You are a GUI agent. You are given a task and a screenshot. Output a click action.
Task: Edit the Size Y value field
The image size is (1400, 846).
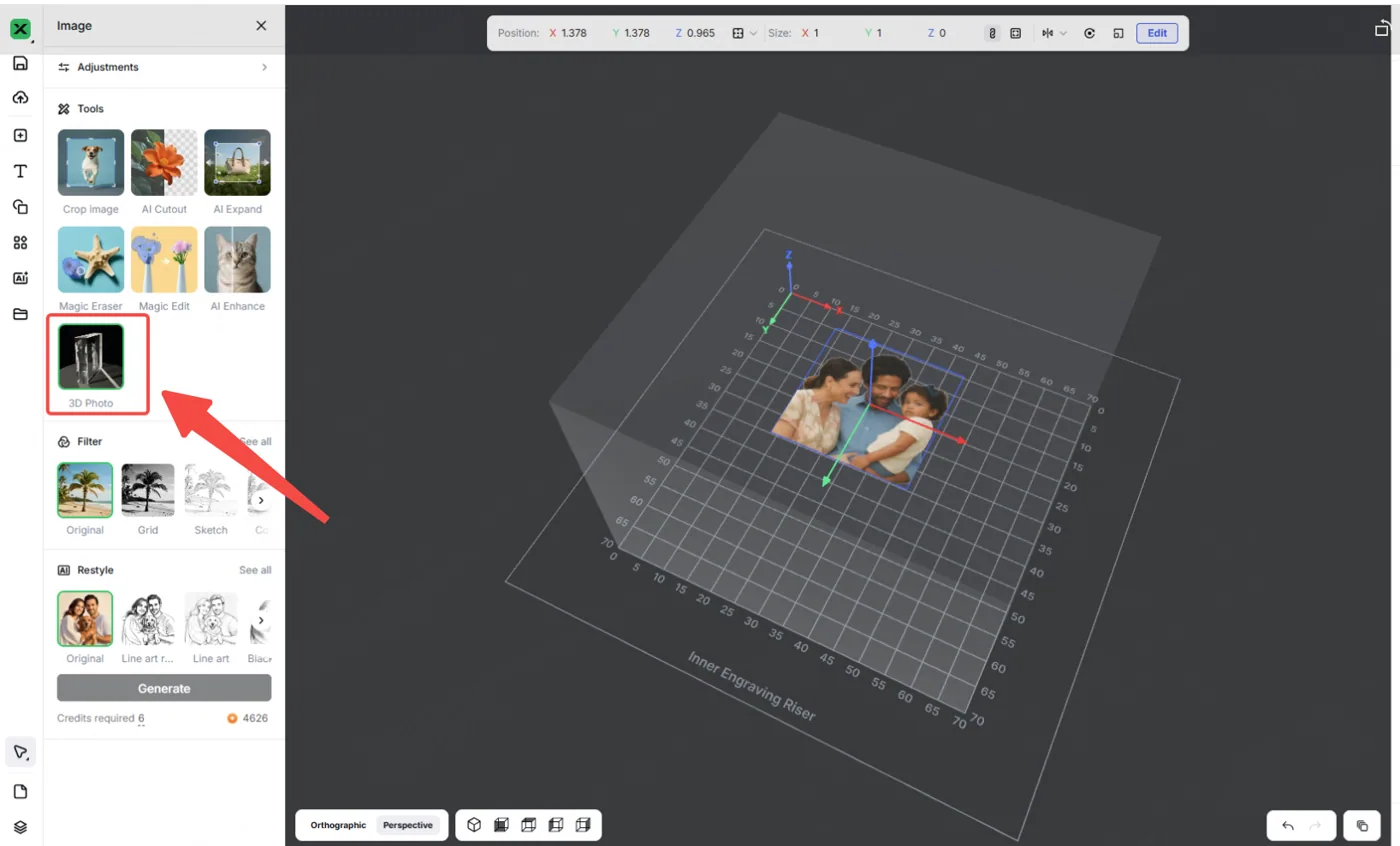click(x=879, y=33)
